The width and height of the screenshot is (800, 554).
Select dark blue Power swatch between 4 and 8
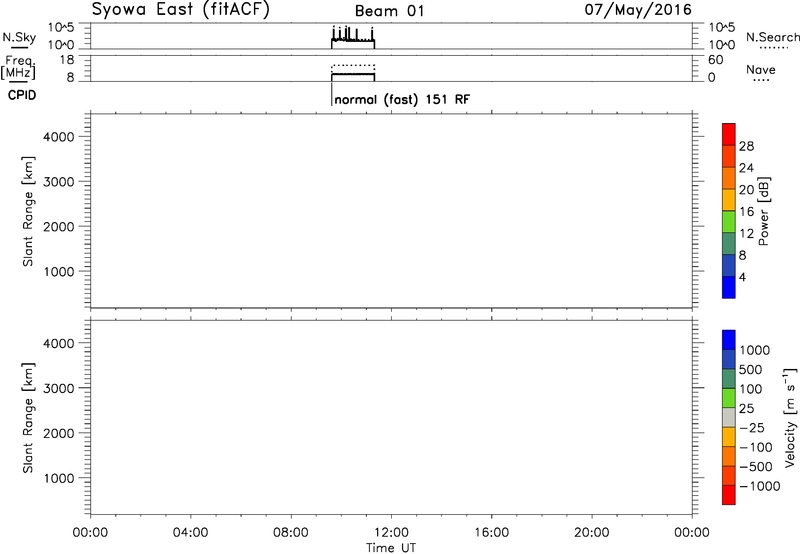pyautogui.click(x=729, y=265)
